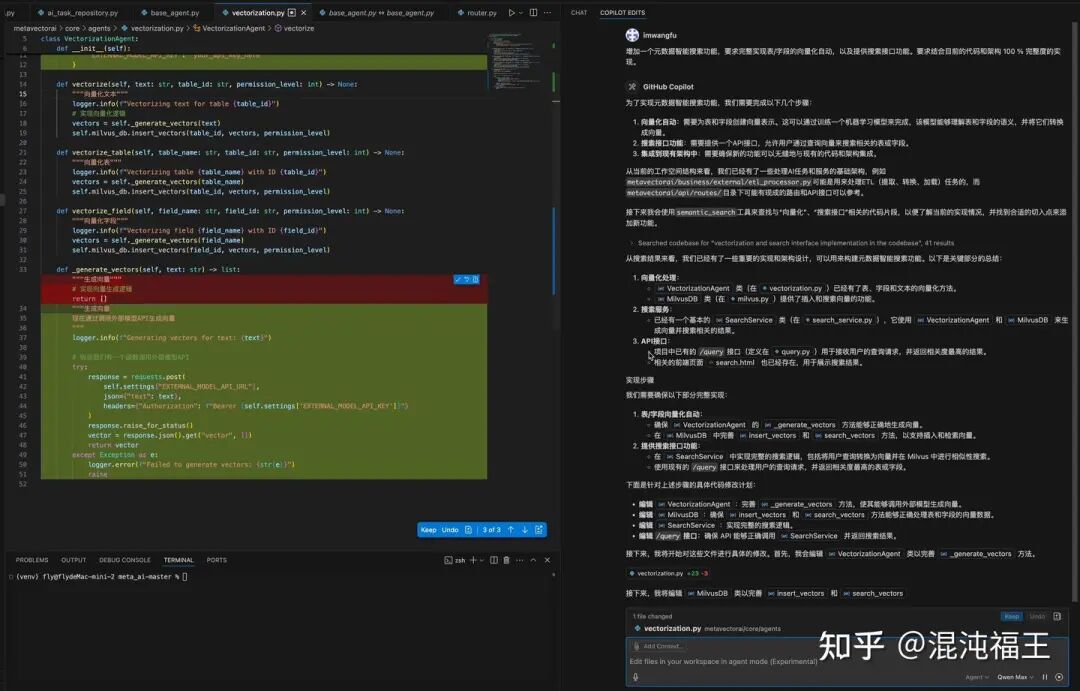The height and width of the screenshot is (691, 1080).
Task: Open the milvus.py file link
Action: (x=749, y=299)
